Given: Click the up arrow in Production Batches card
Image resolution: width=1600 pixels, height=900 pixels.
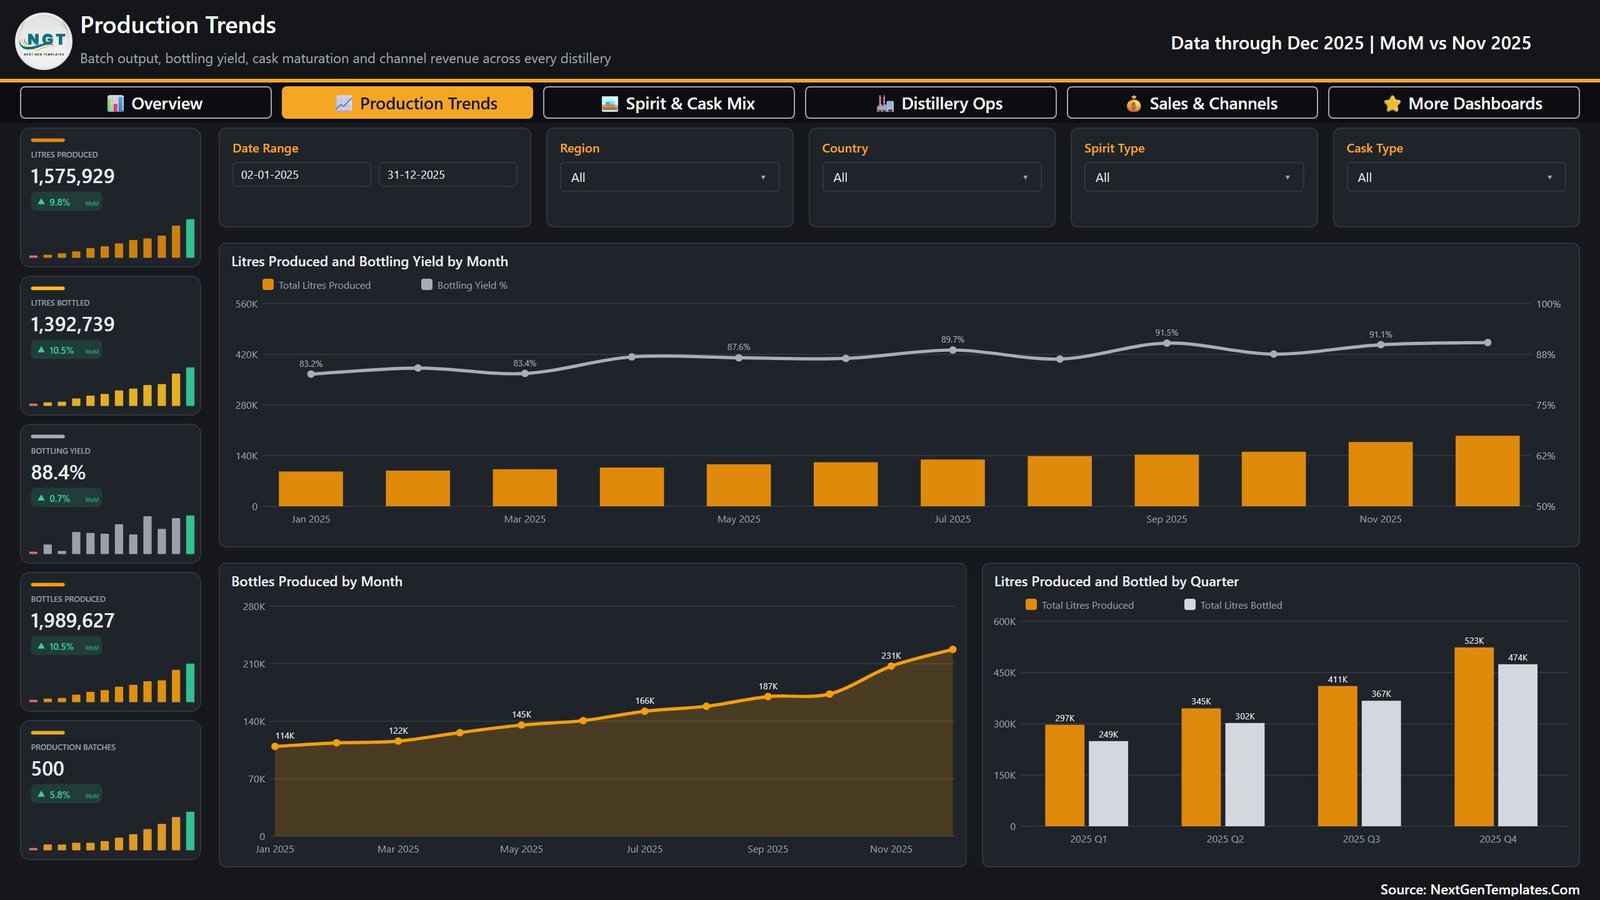Looking at the screenshot, I should point(41,794).
